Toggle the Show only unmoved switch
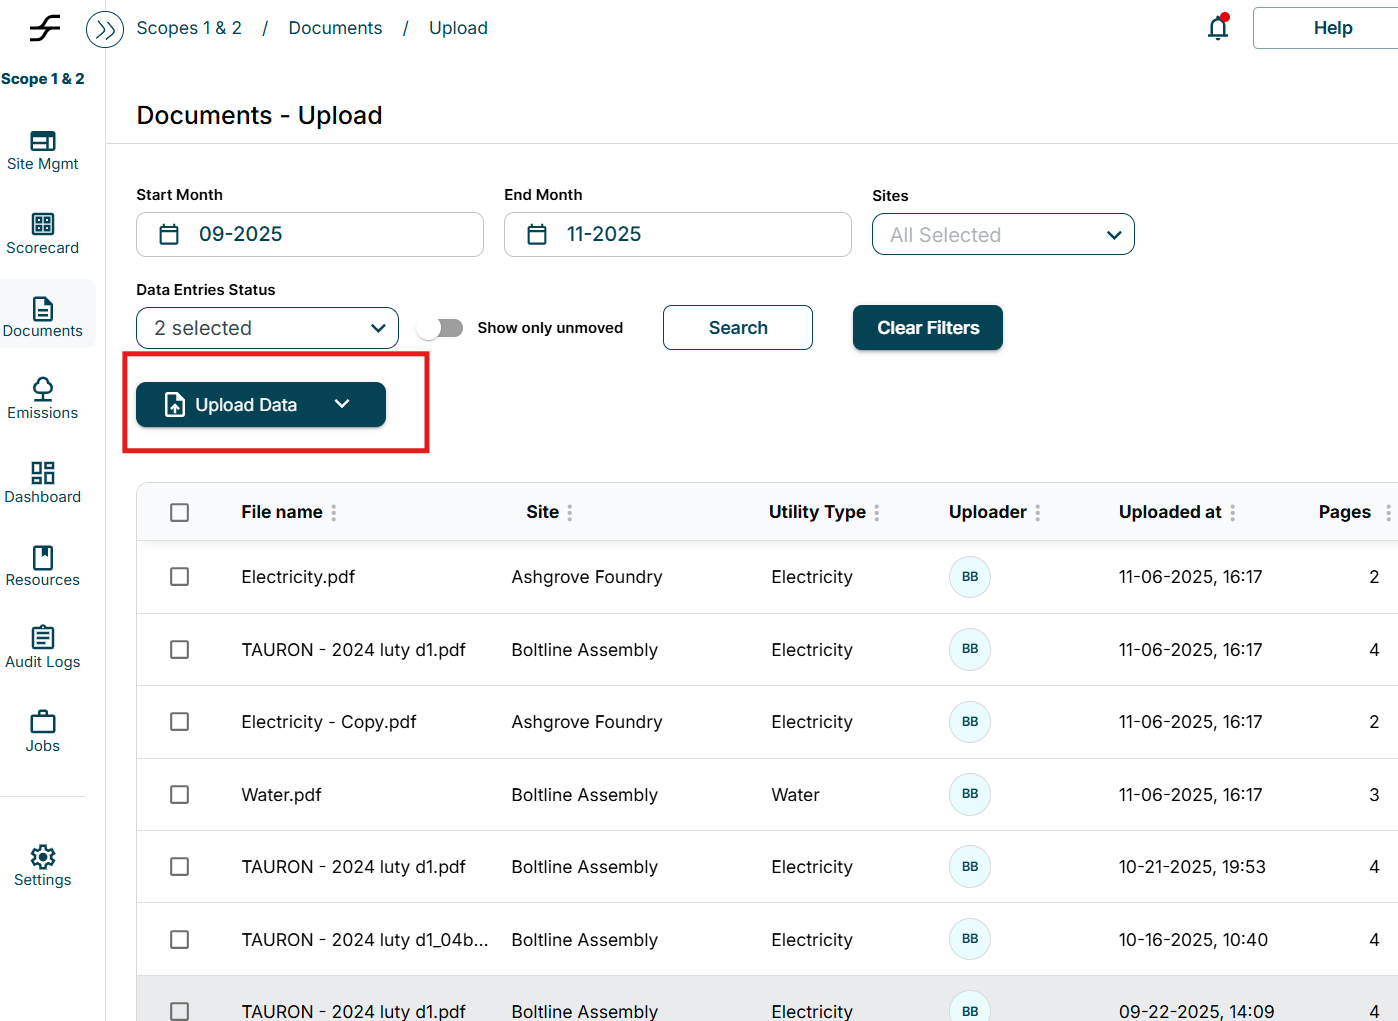Image resolution: width=1398 pixels, height=1021 pixels. click(x=441, y=328)
